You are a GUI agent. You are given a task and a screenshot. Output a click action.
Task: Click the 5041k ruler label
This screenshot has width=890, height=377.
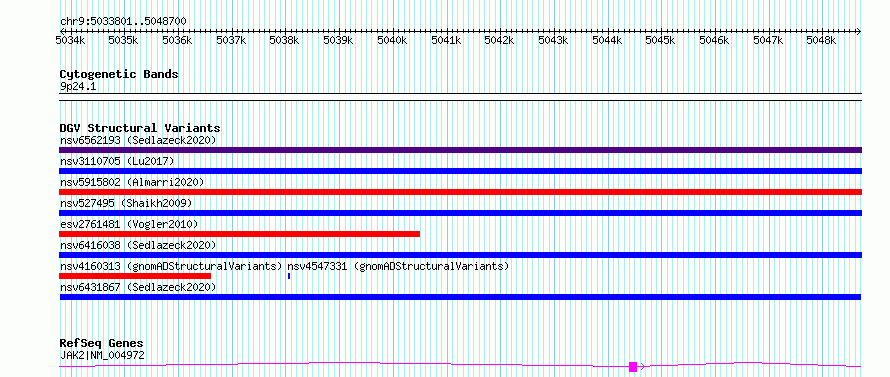[x=446, y=40]
